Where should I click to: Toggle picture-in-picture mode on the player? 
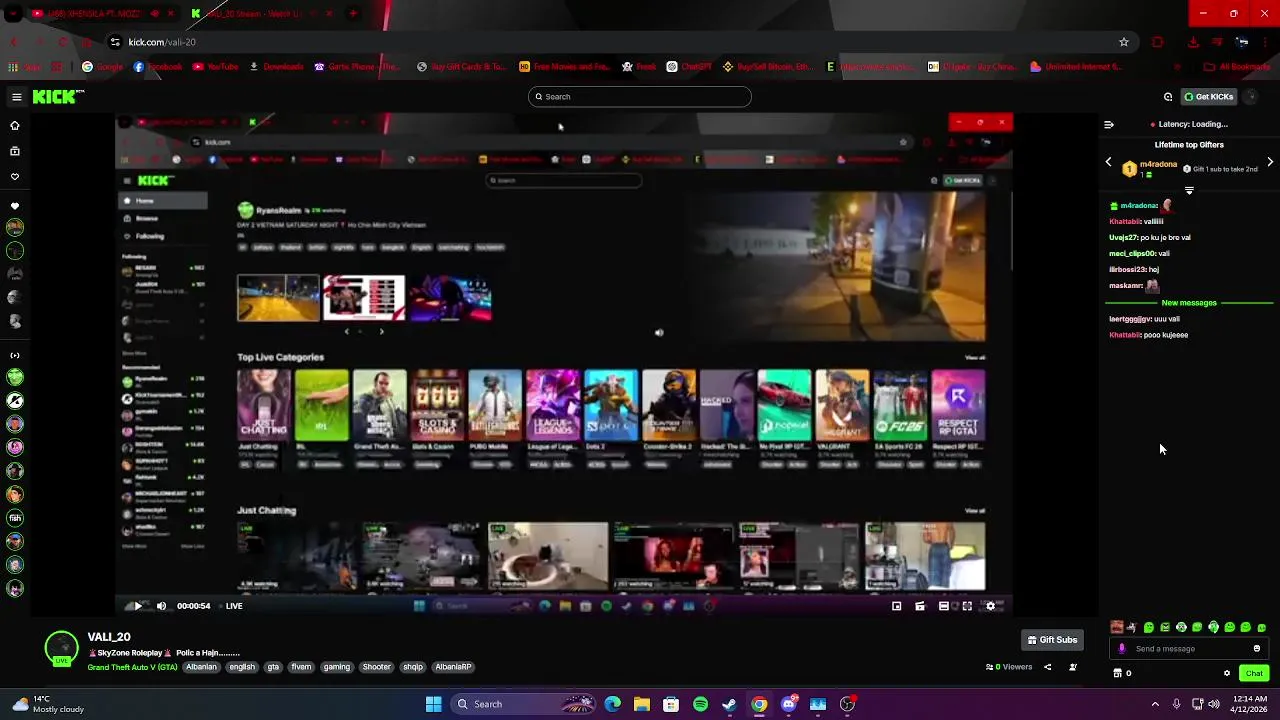coord(896,606)
